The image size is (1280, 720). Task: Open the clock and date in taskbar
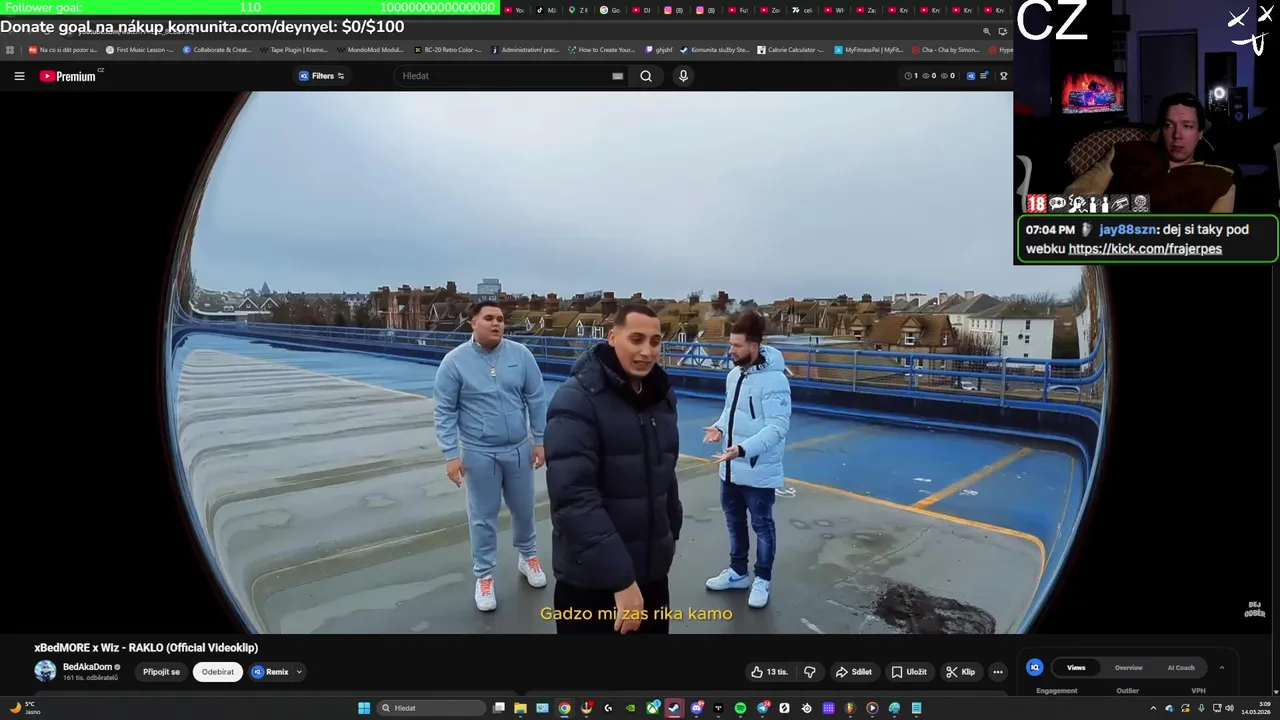pos(1255,708)
